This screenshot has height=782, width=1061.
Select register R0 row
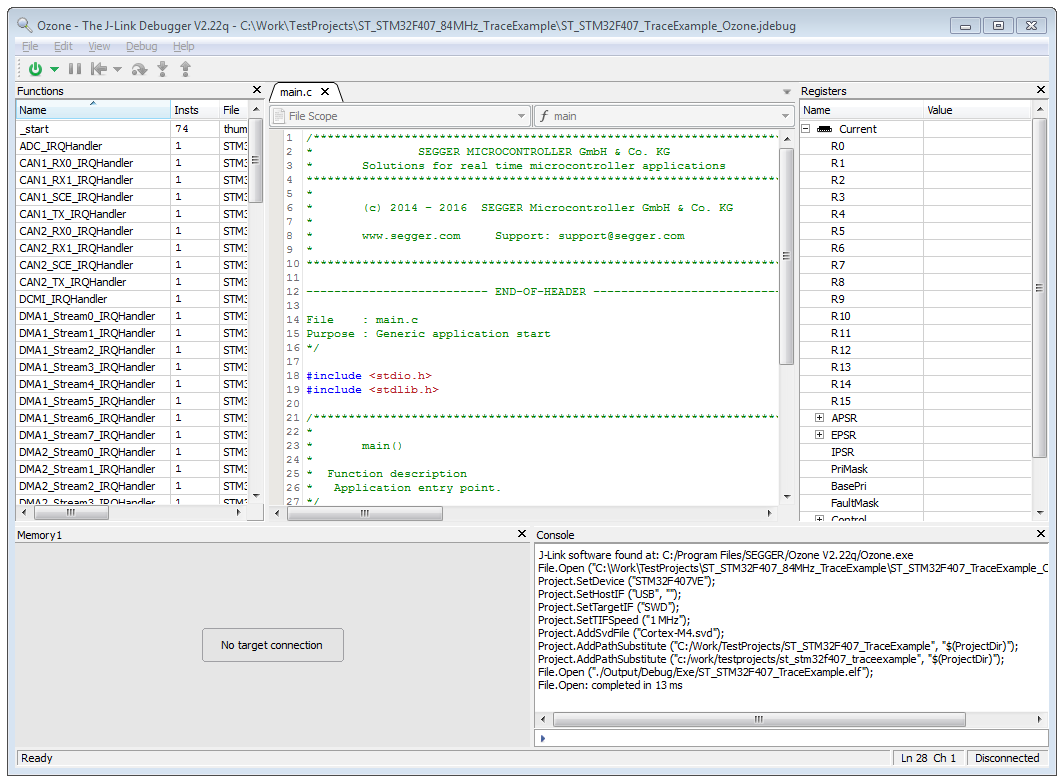pos(916,146)
